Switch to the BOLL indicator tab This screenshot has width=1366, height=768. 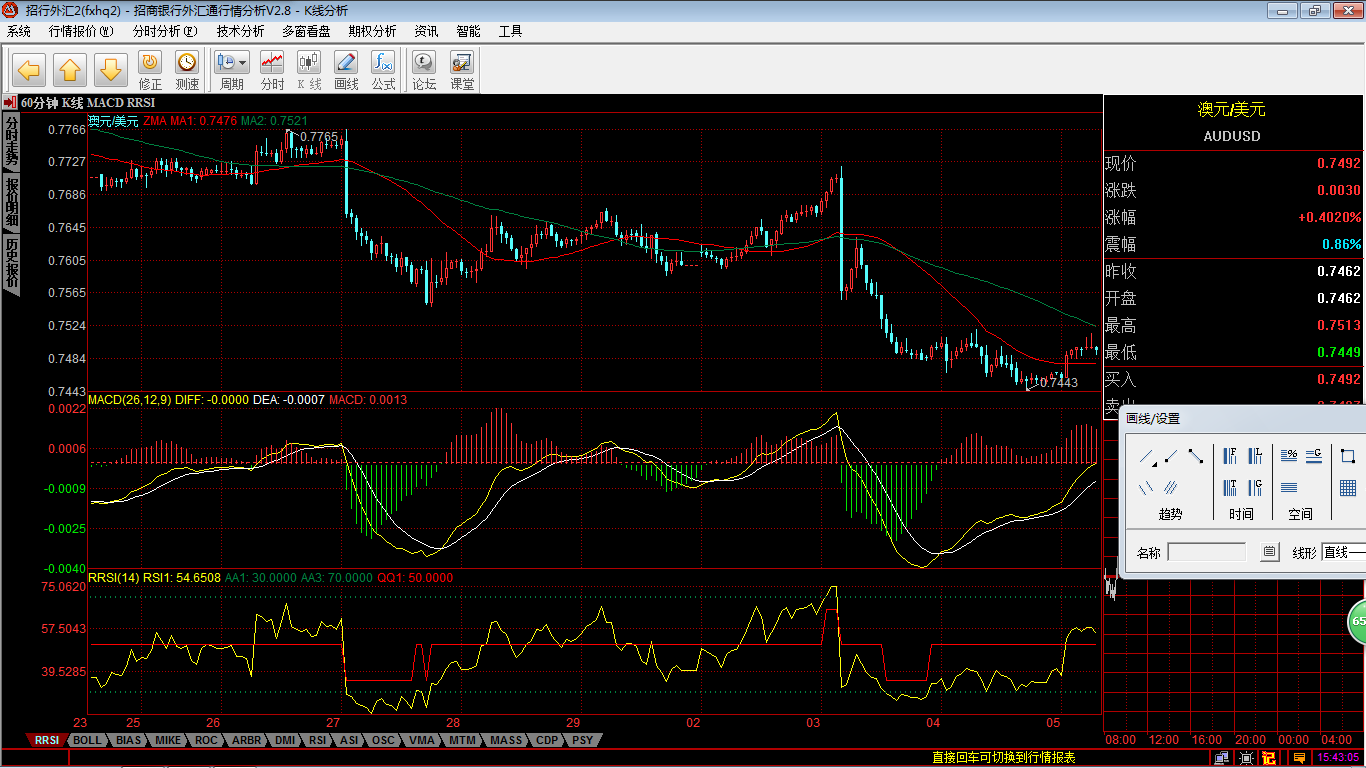pyautogui.click(x=87, y=740)
